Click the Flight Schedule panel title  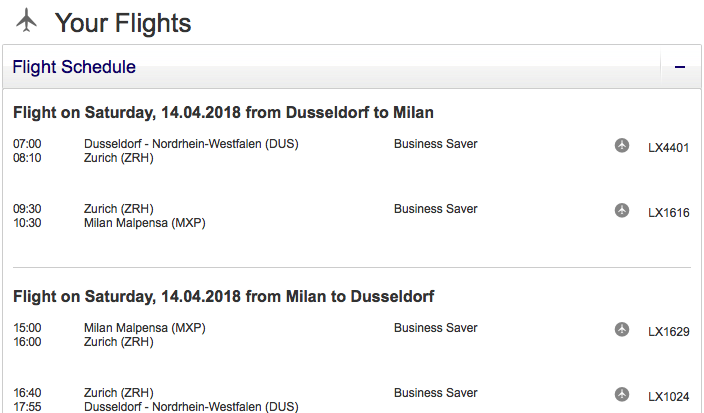tap(74, 68)
